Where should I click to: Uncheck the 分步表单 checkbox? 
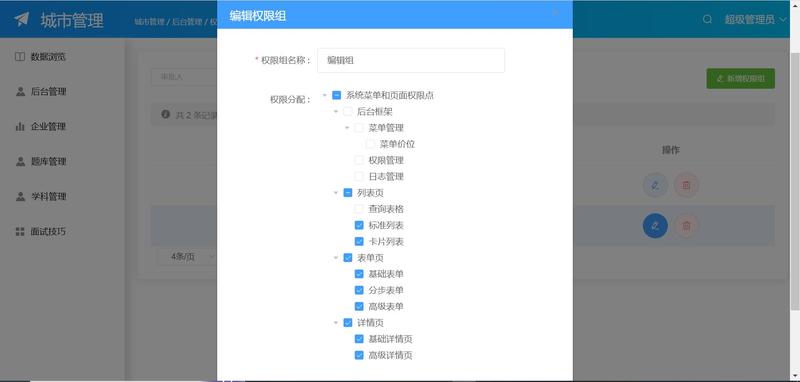tap(359, 290)
